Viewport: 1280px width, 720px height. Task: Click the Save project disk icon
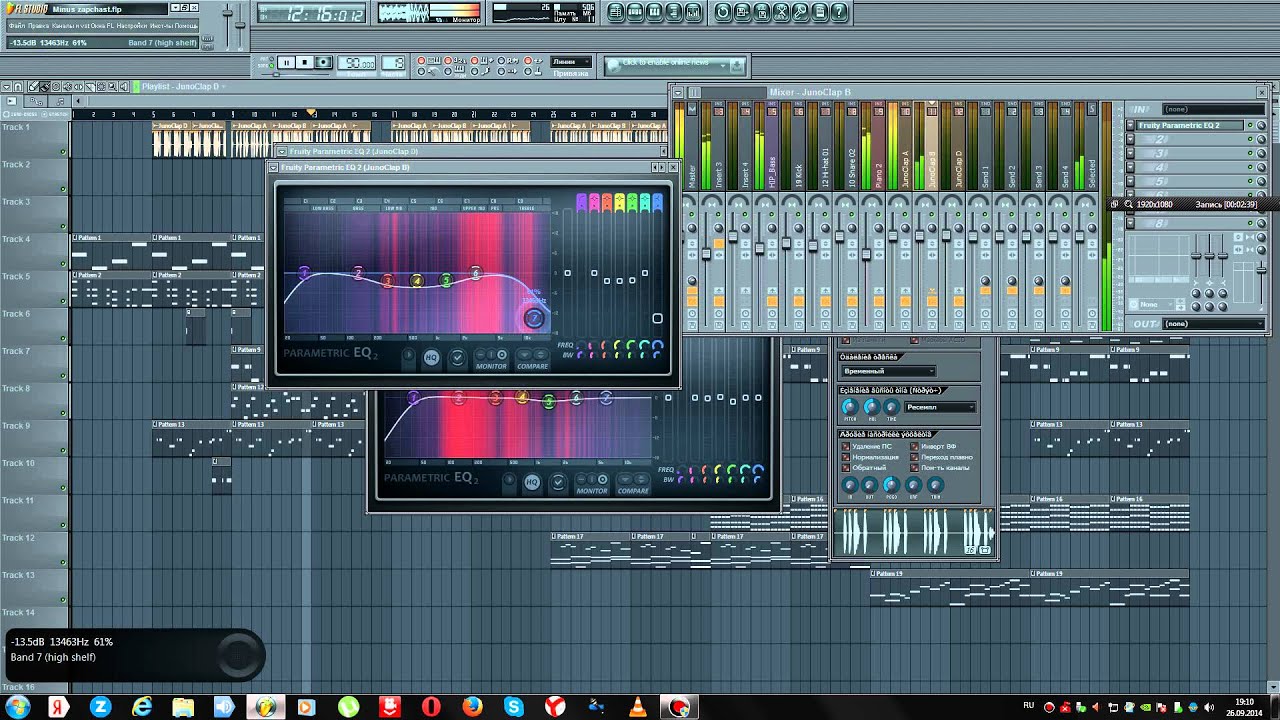point(743,13)
